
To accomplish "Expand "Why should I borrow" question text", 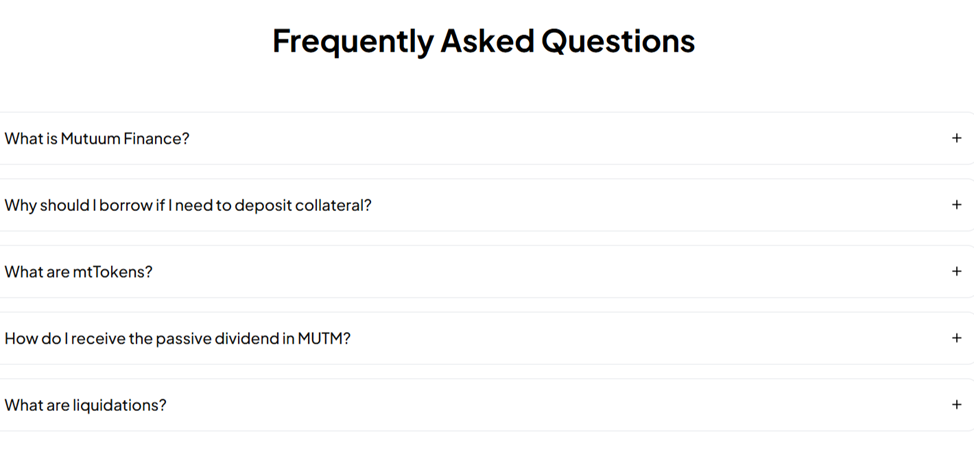I will click(x=188, y=205).
